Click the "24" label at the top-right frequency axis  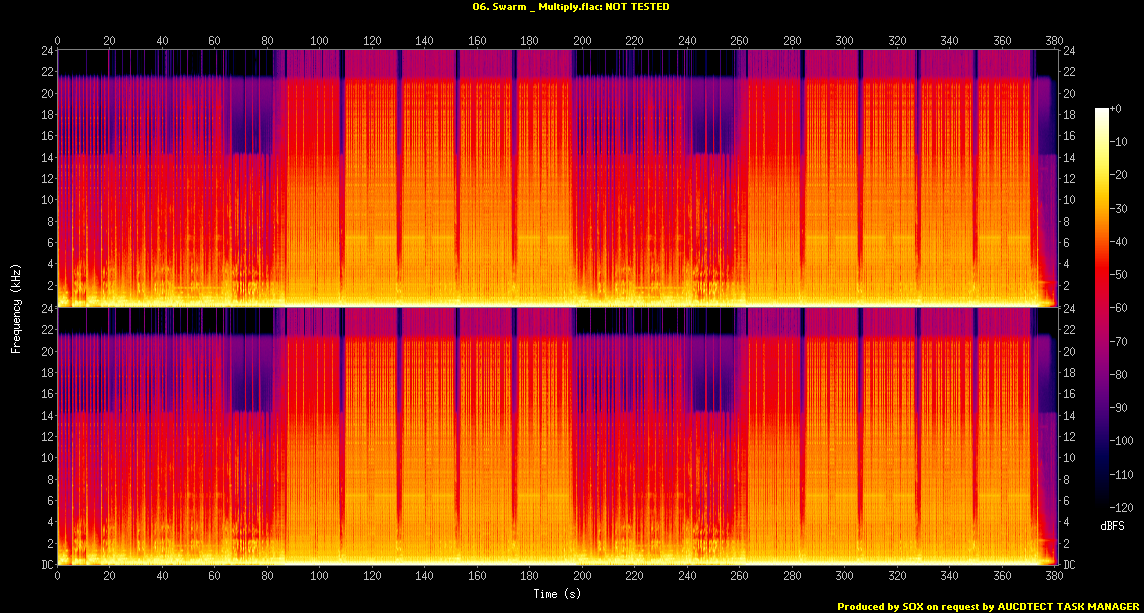point(1069,51)
